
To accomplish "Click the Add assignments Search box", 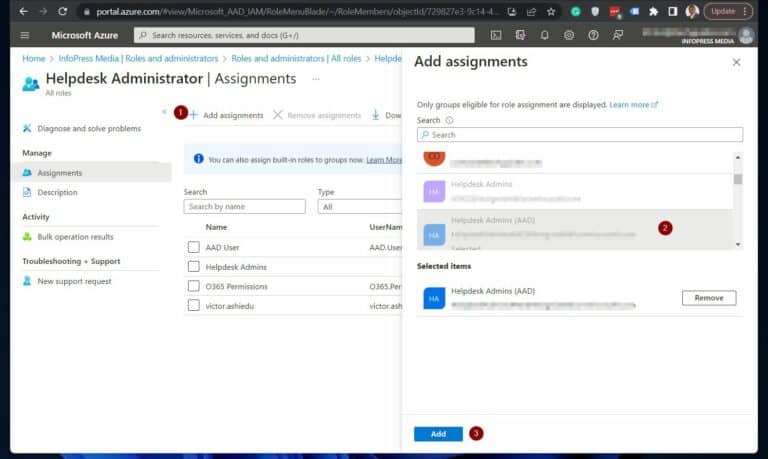I will click(x=580, y=135).
